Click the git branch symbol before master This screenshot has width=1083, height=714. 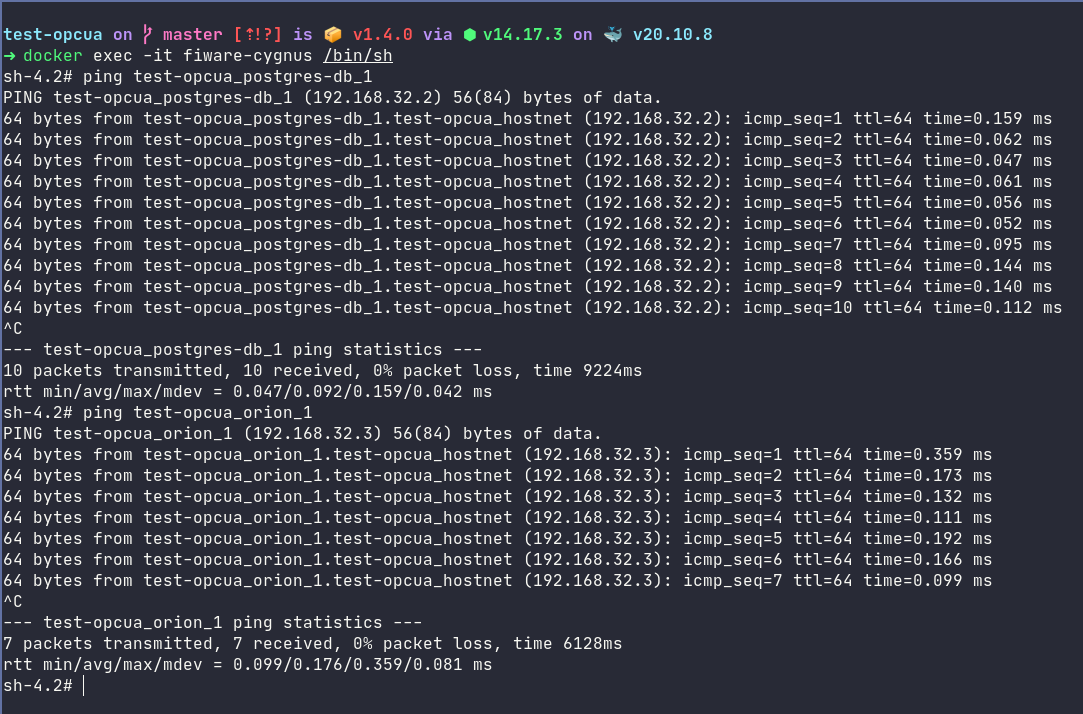(x=147, y=35)
